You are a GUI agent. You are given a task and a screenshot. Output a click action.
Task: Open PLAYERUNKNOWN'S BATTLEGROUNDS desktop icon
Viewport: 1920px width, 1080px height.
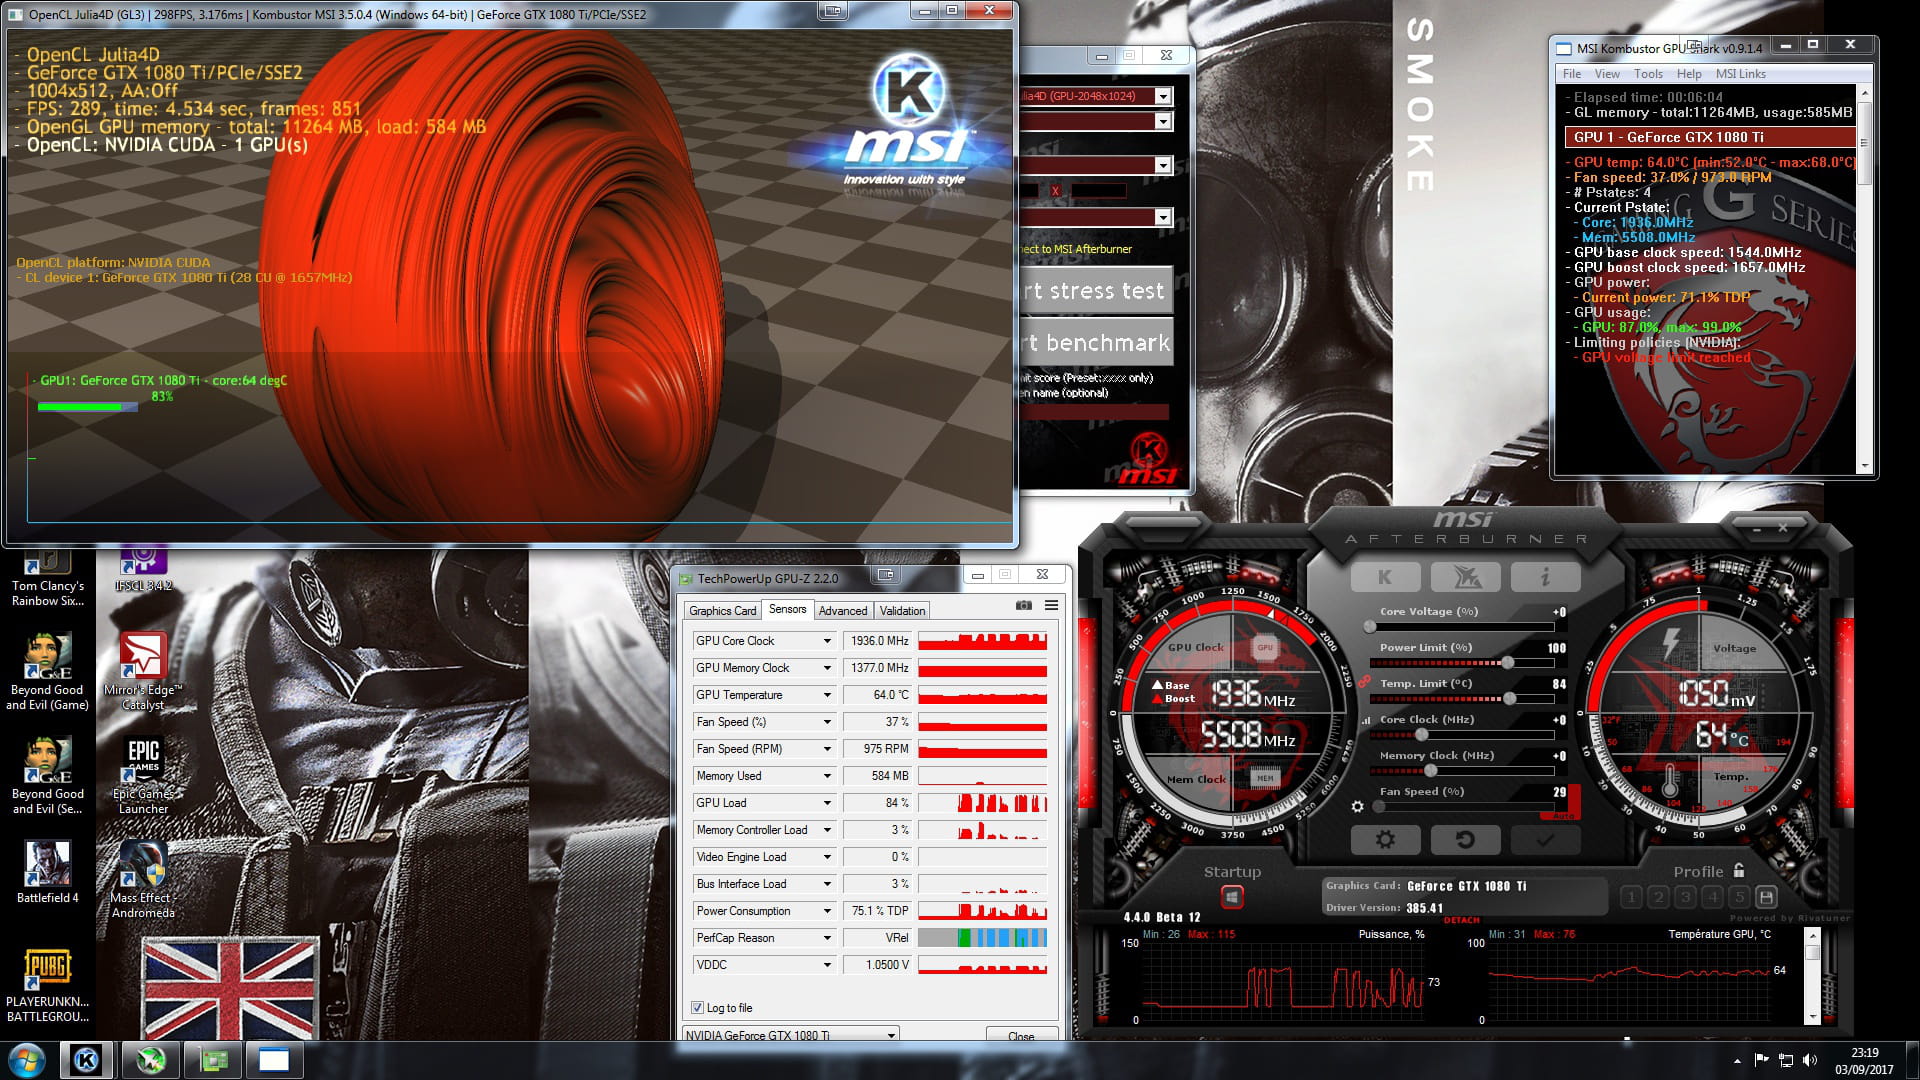pyautogui.click(x=47, y=985)
